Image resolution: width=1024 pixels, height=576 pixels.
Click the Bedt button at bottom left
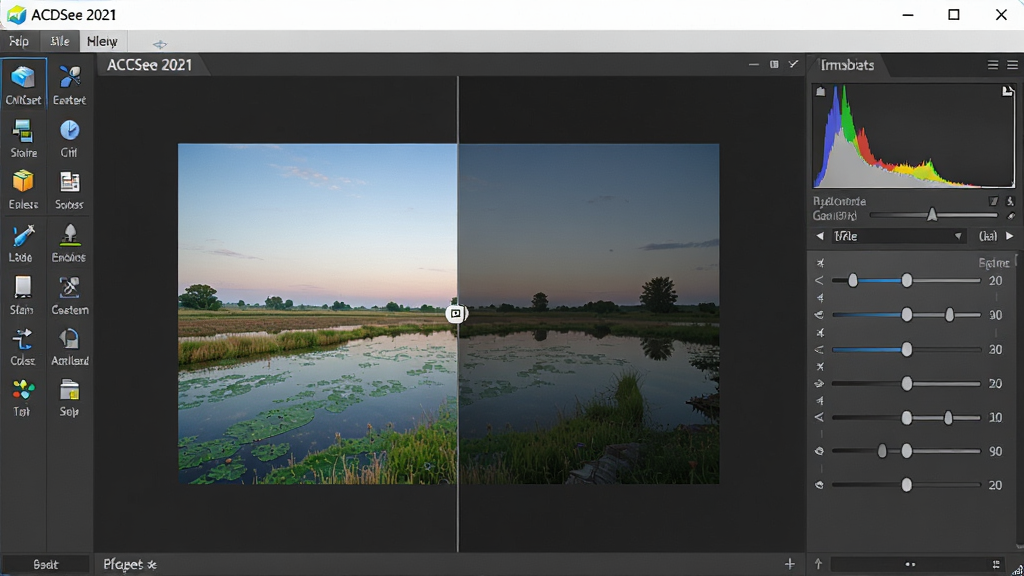[x=46, y=564]
